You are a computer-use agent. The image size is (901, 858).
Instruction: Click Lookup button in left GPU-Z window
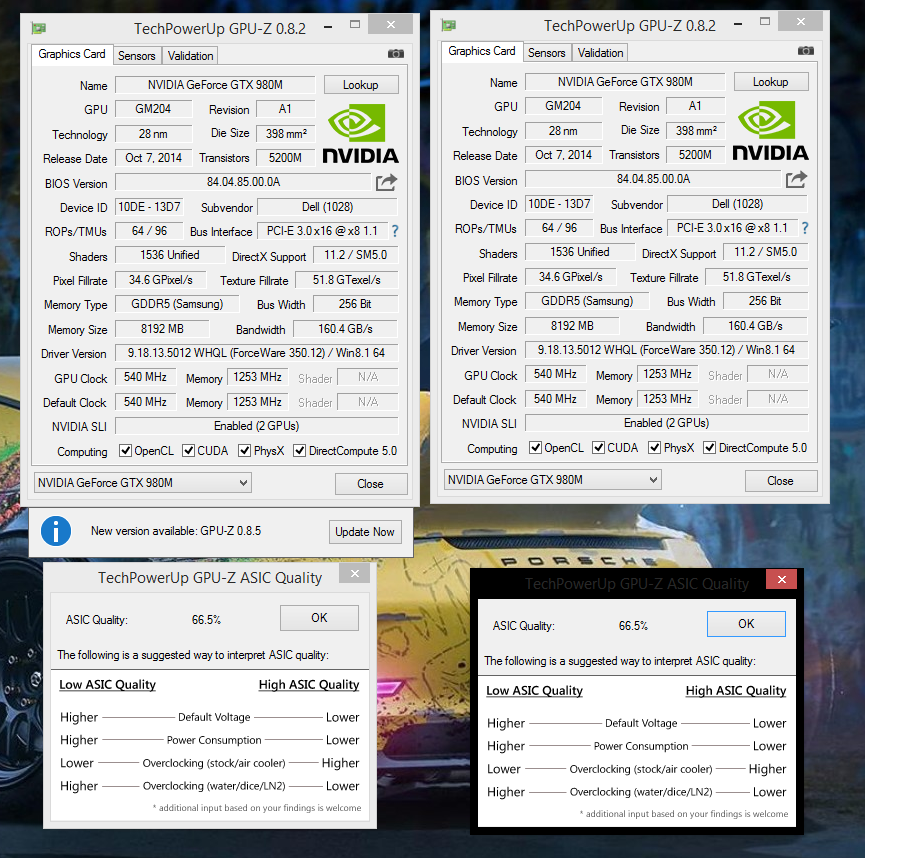click(x=361, y=85)
